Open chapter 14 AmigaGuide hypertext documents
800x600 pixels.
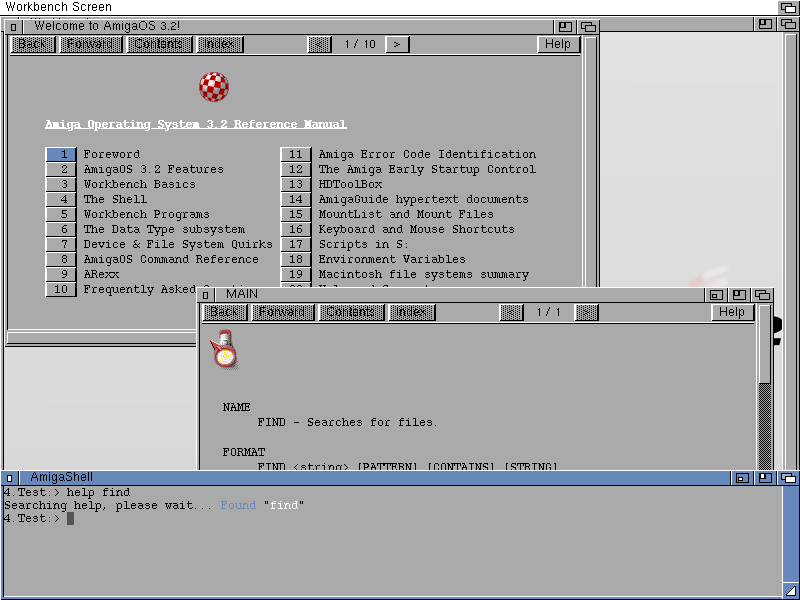point(296,199)
